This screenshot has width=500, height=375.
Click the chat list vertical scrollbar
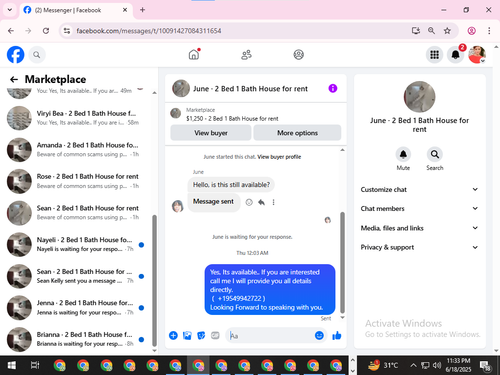(154, 281)
